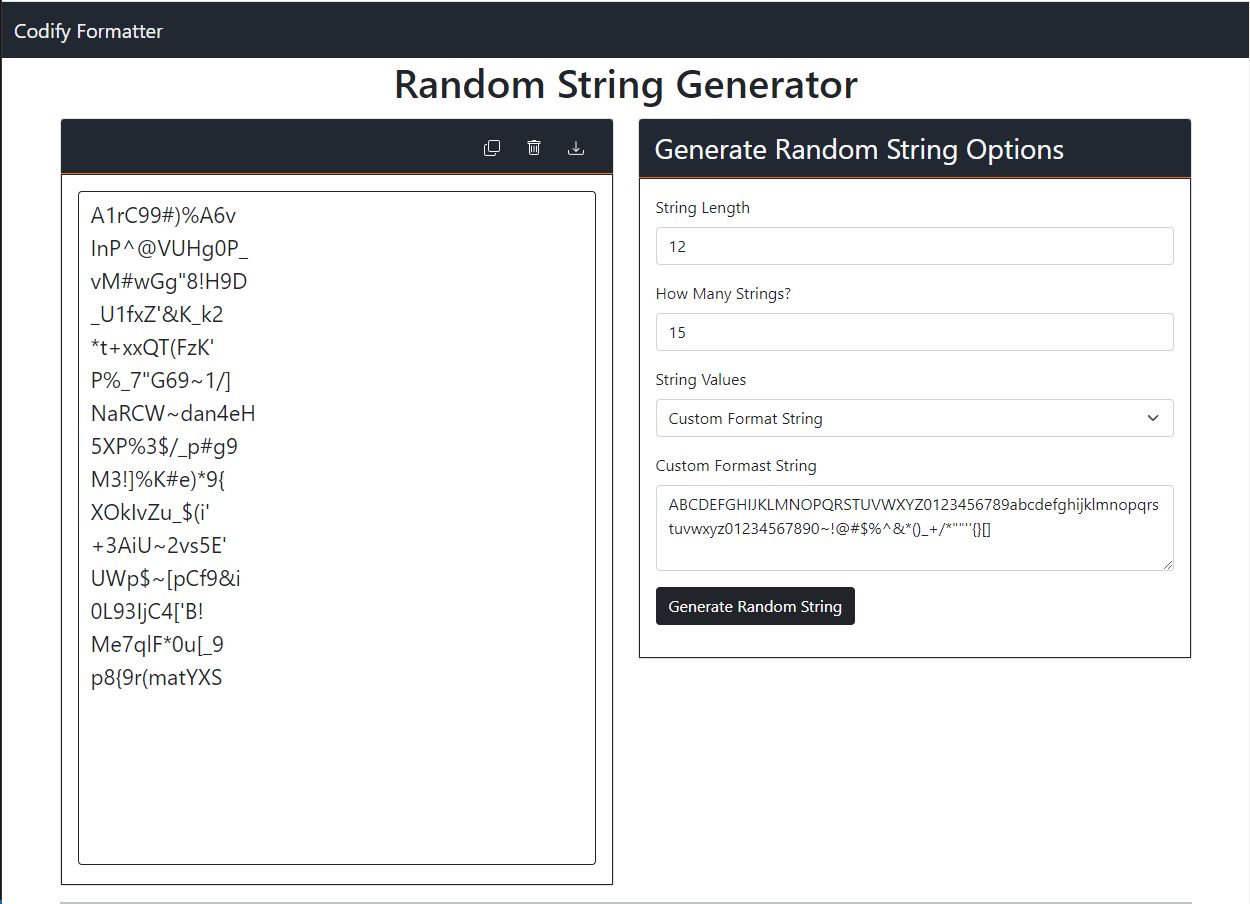The width and height of the screenshot is (1250, 904).
Task: Clear output using the trash icon
Action: coord(534,148)
